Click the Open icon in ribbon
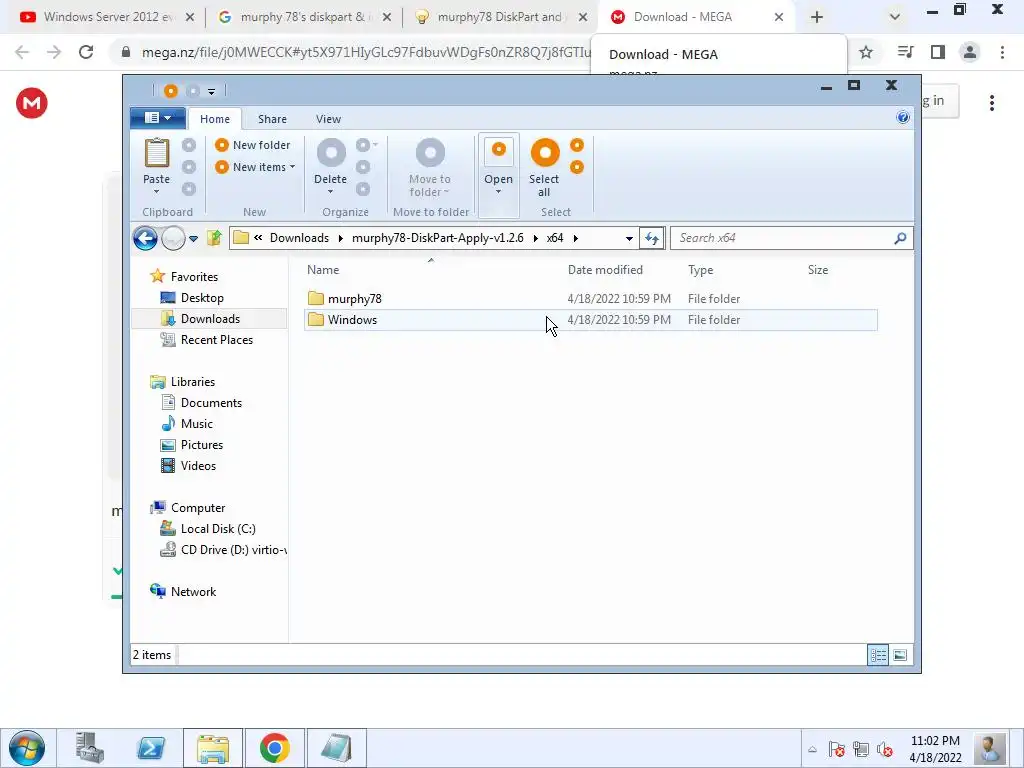 pos(498,152)
